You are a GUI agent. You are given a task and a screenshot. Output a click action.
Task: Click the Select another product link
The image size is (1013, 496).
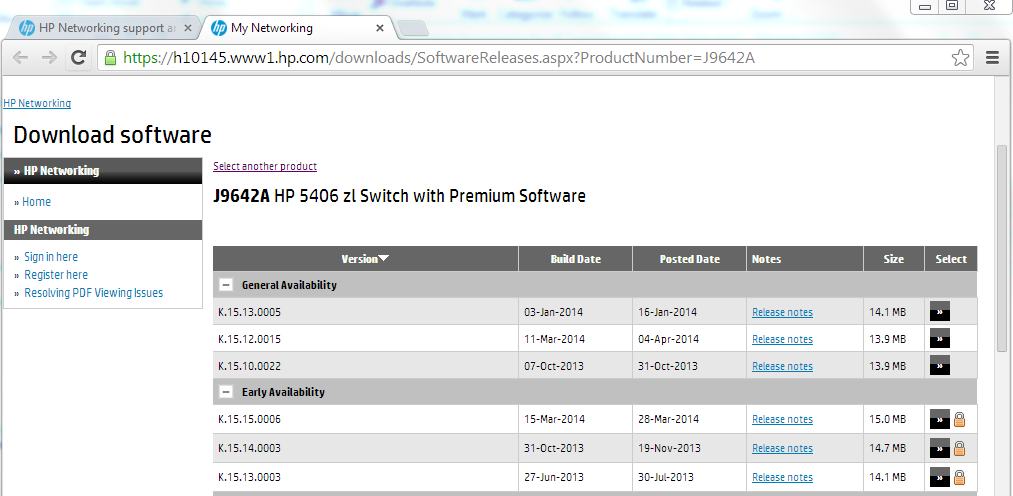[x=265, y=166]
